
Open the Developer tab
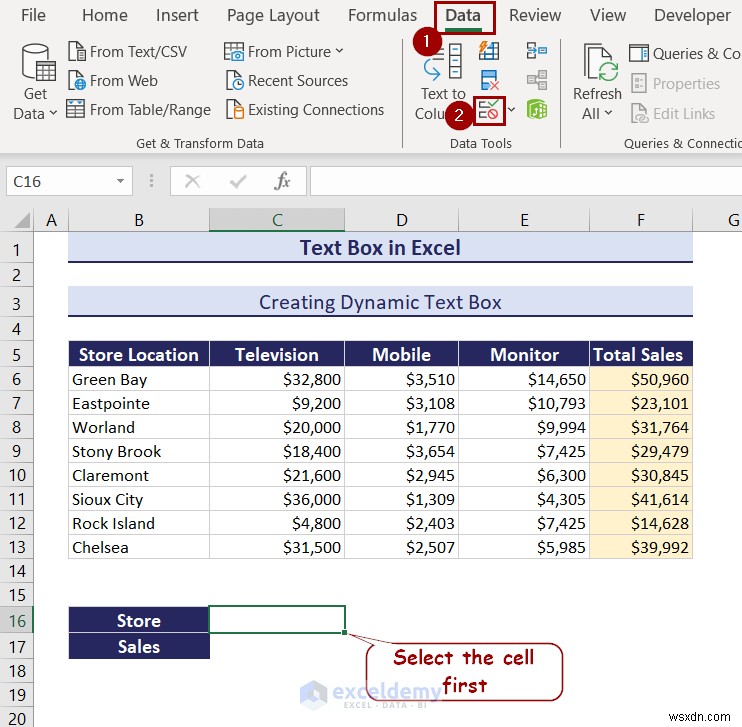point(692,15)
